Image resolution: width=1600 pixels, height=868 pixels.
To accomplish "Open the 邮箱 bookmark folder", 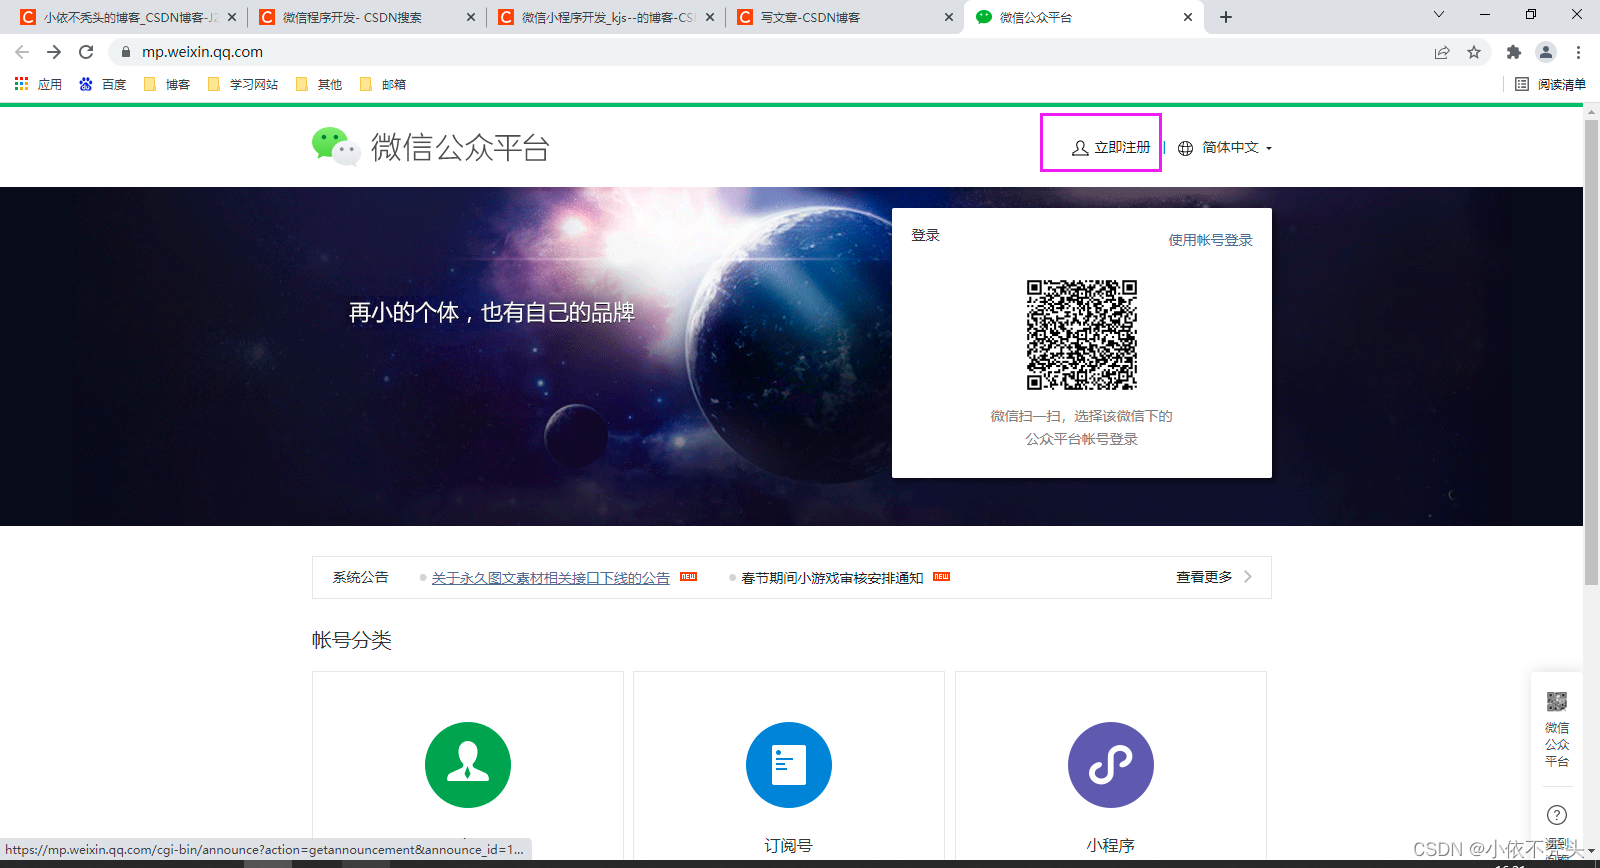I will click(x=383, y=84).
